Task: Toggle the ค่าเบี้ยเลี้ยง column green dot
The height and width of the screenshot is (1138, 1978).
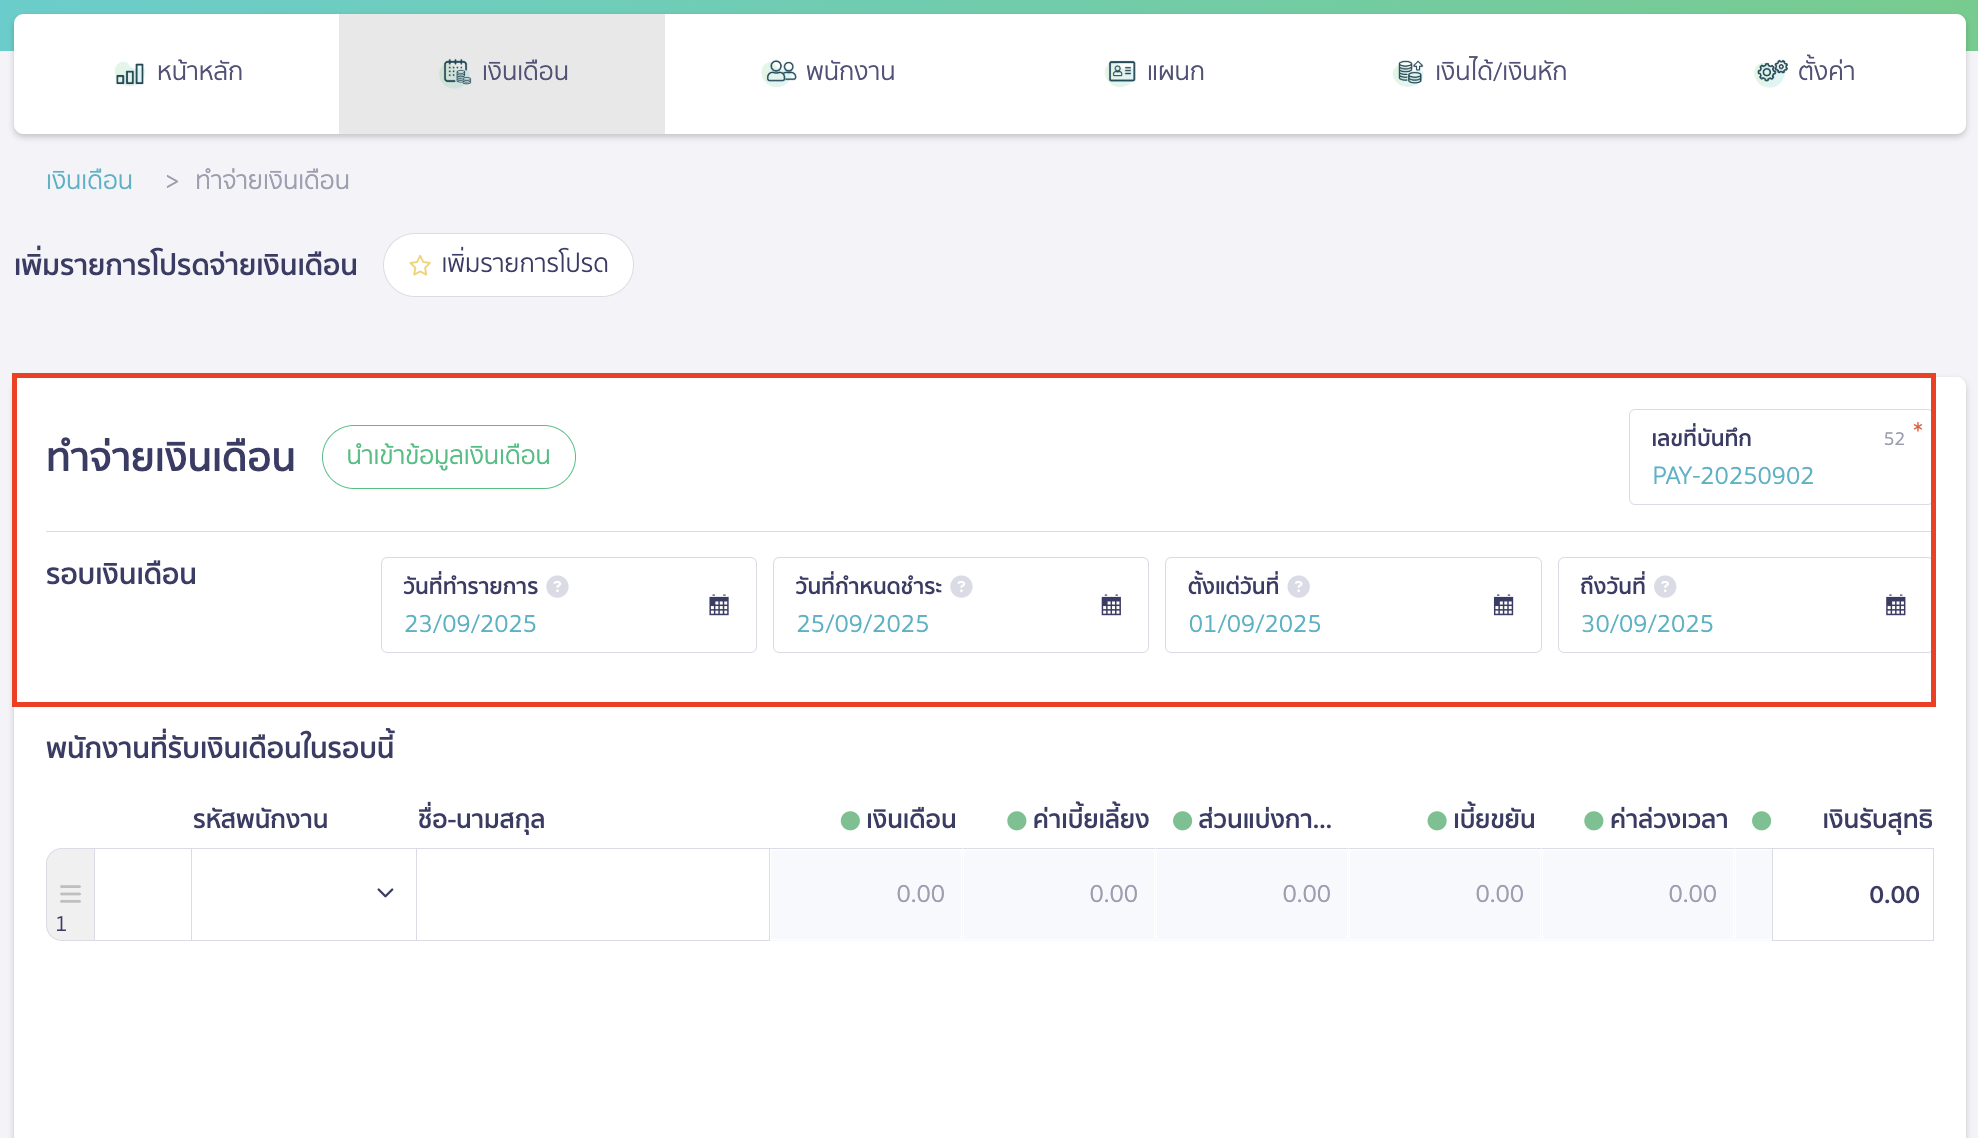Action: point(1017,821)
